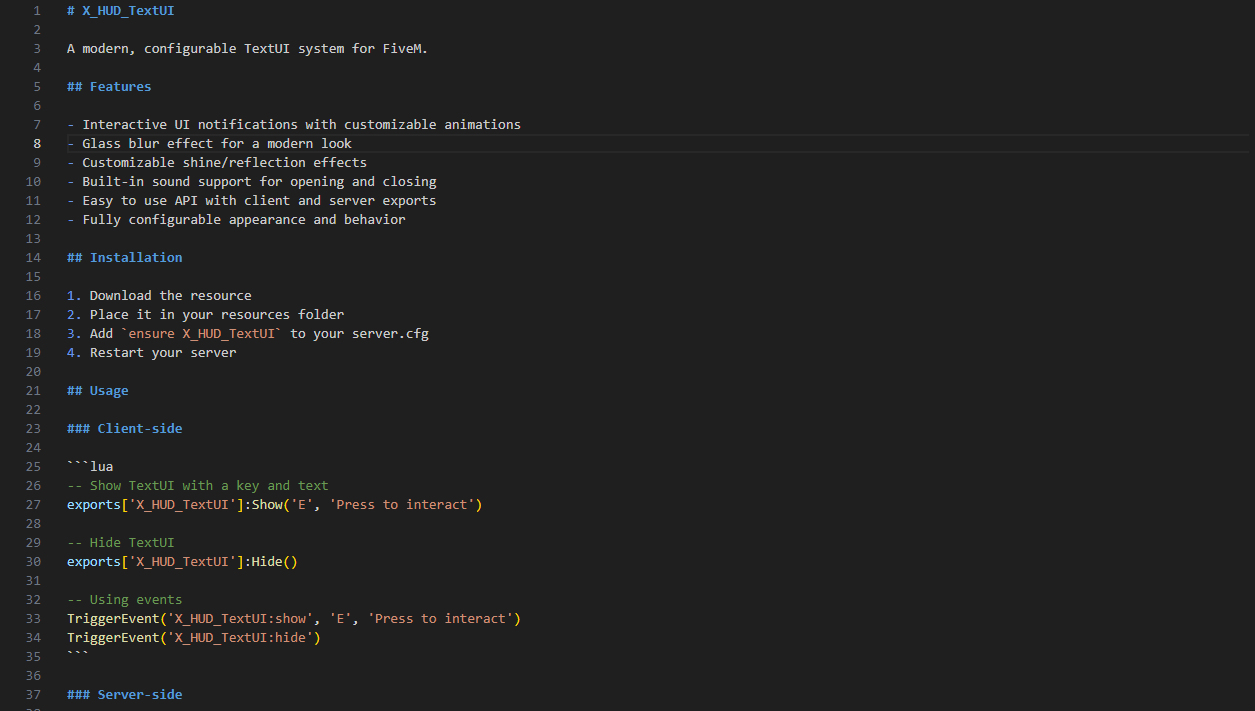Select line number 20 in the gutter
Viewport: 1255px width, 711px height.
tap(33, 371)
